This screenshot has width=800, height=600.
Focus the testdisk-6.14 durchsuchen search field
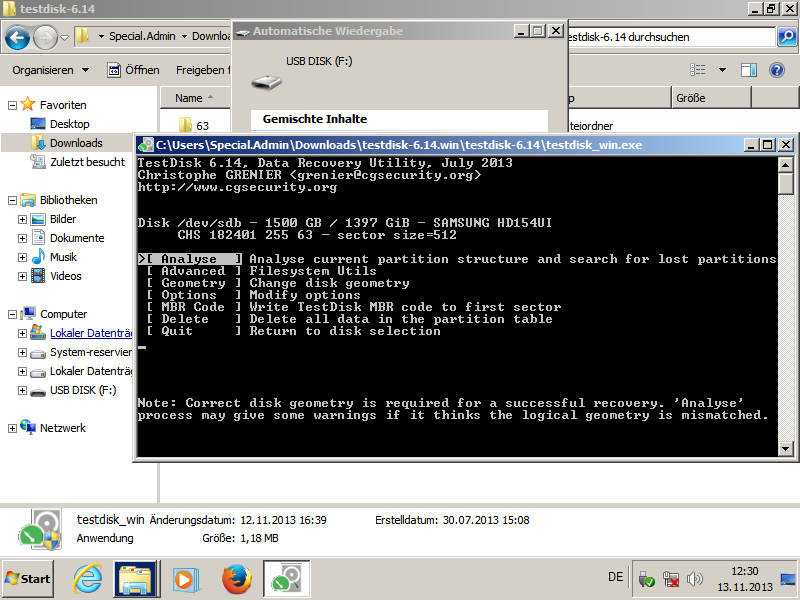coord(671,37)
